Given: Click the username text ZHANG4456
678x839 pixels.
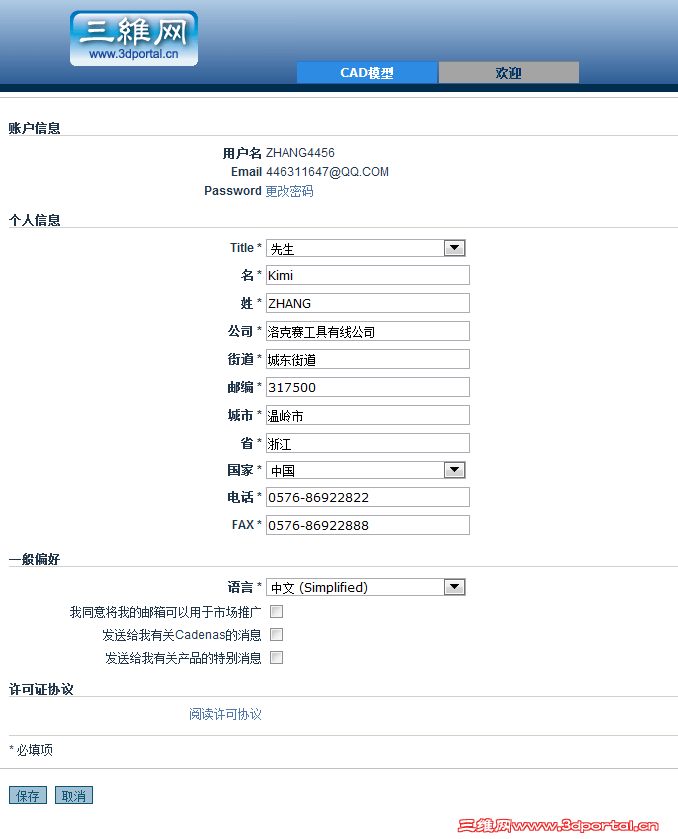Looking at the screenshot, I should pyautogui.click(x=300, y=153).
